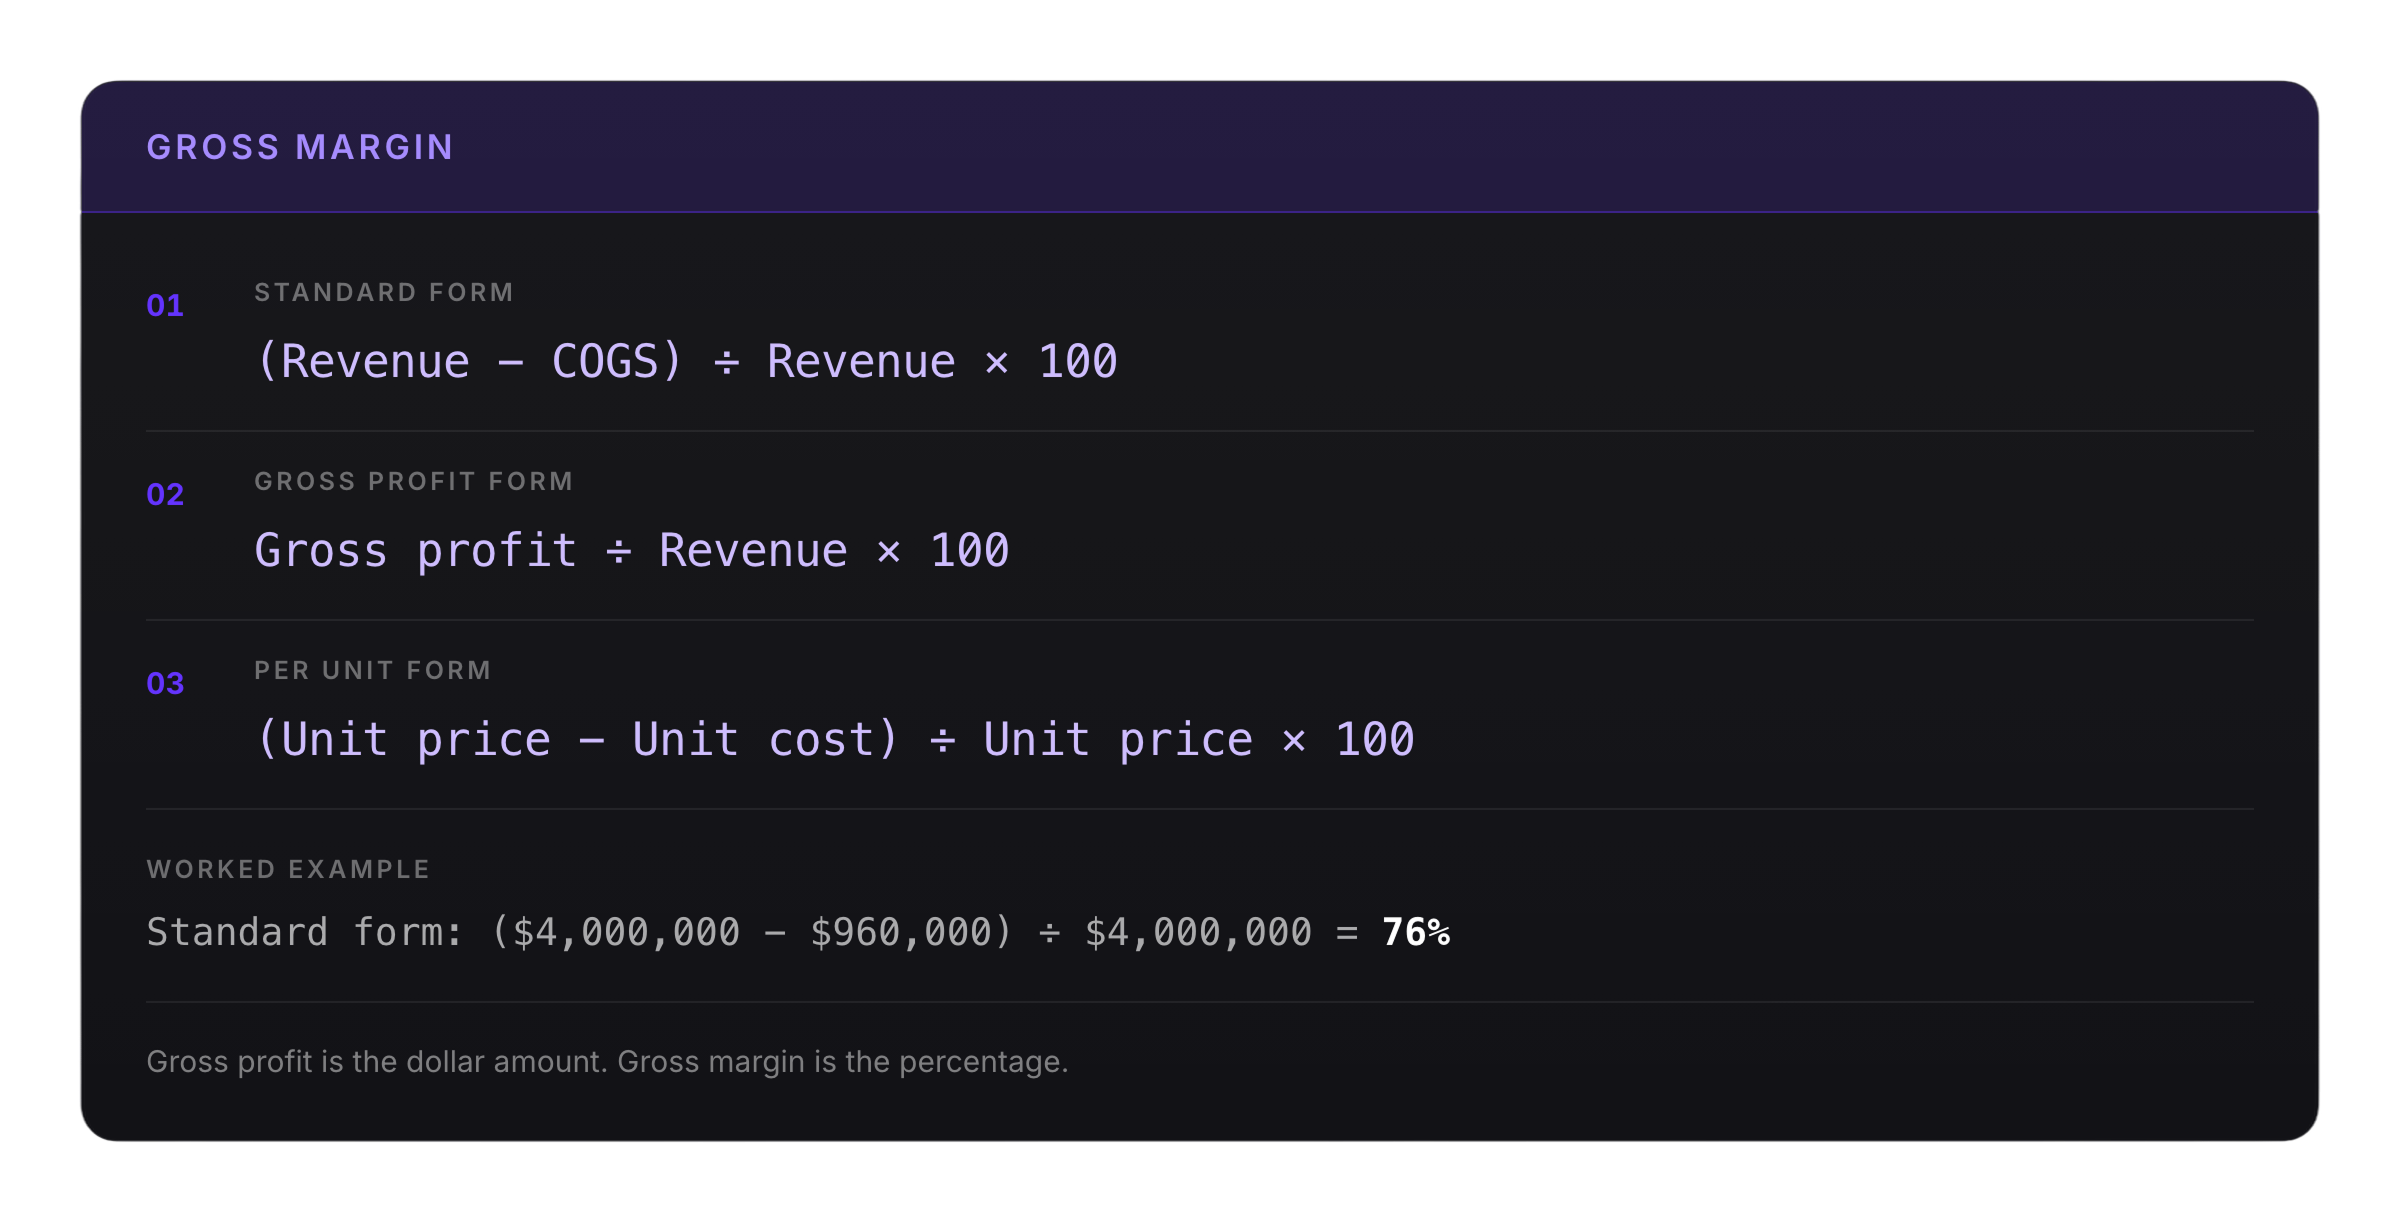This screenshot has height=1222, width=2400.
Task: Select the step number 02
Action: (165, 494)
